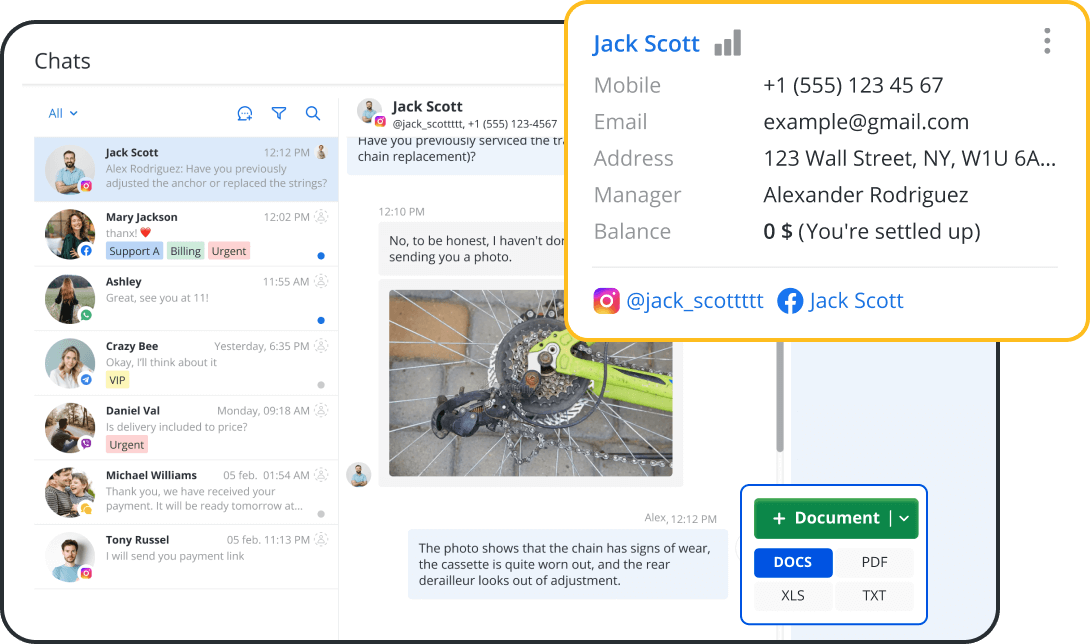Click the Urgent tag on Daniel Val's chat

(129, 443)
